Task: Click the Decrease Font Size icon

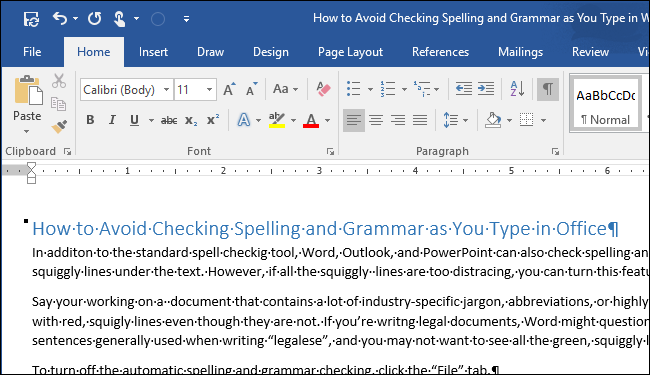Action: click(251, 89)
